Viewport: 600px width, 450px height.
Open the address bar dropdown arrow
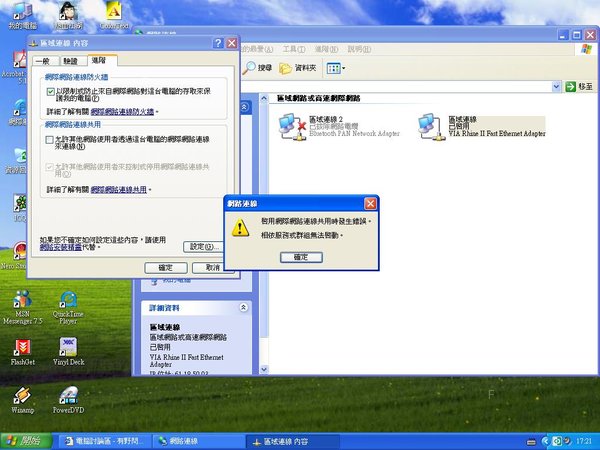[556, 87]
